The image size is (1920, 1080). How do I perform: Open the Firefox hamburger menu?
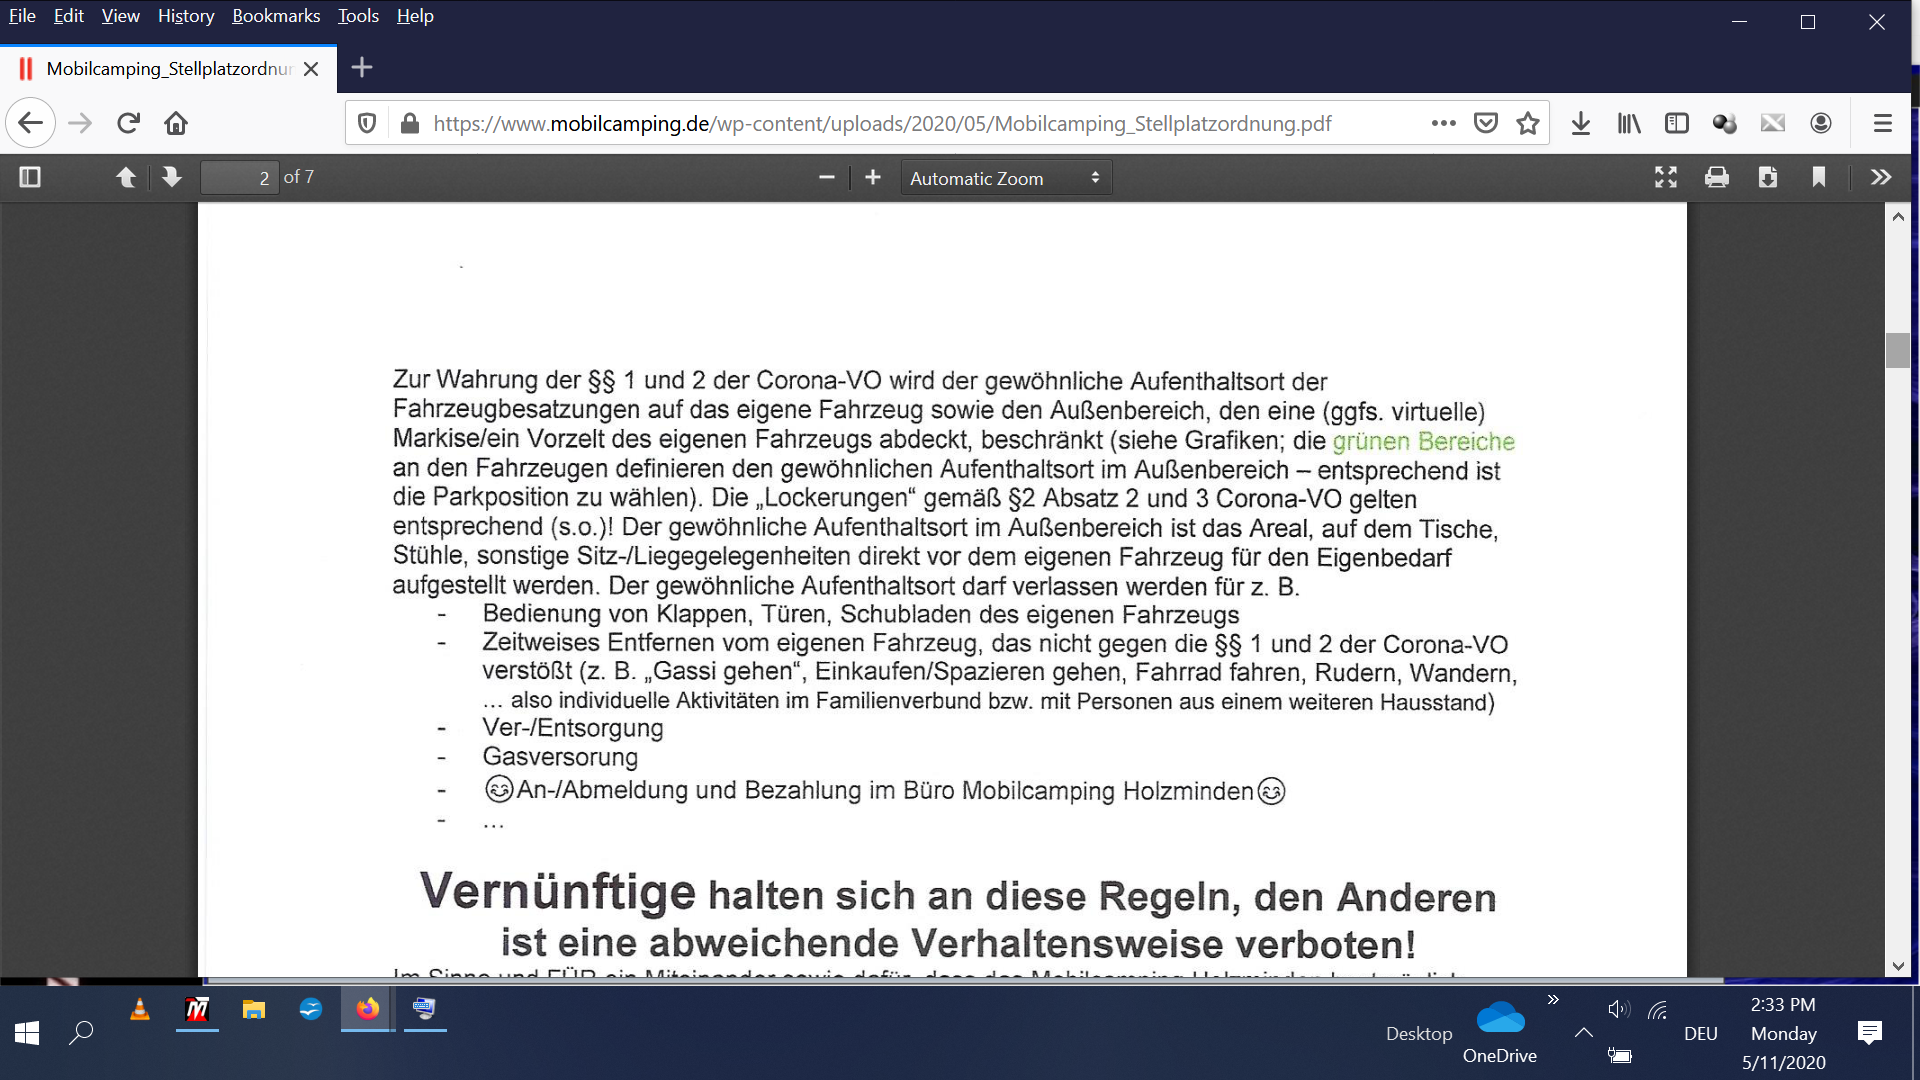coord(1883,123)
